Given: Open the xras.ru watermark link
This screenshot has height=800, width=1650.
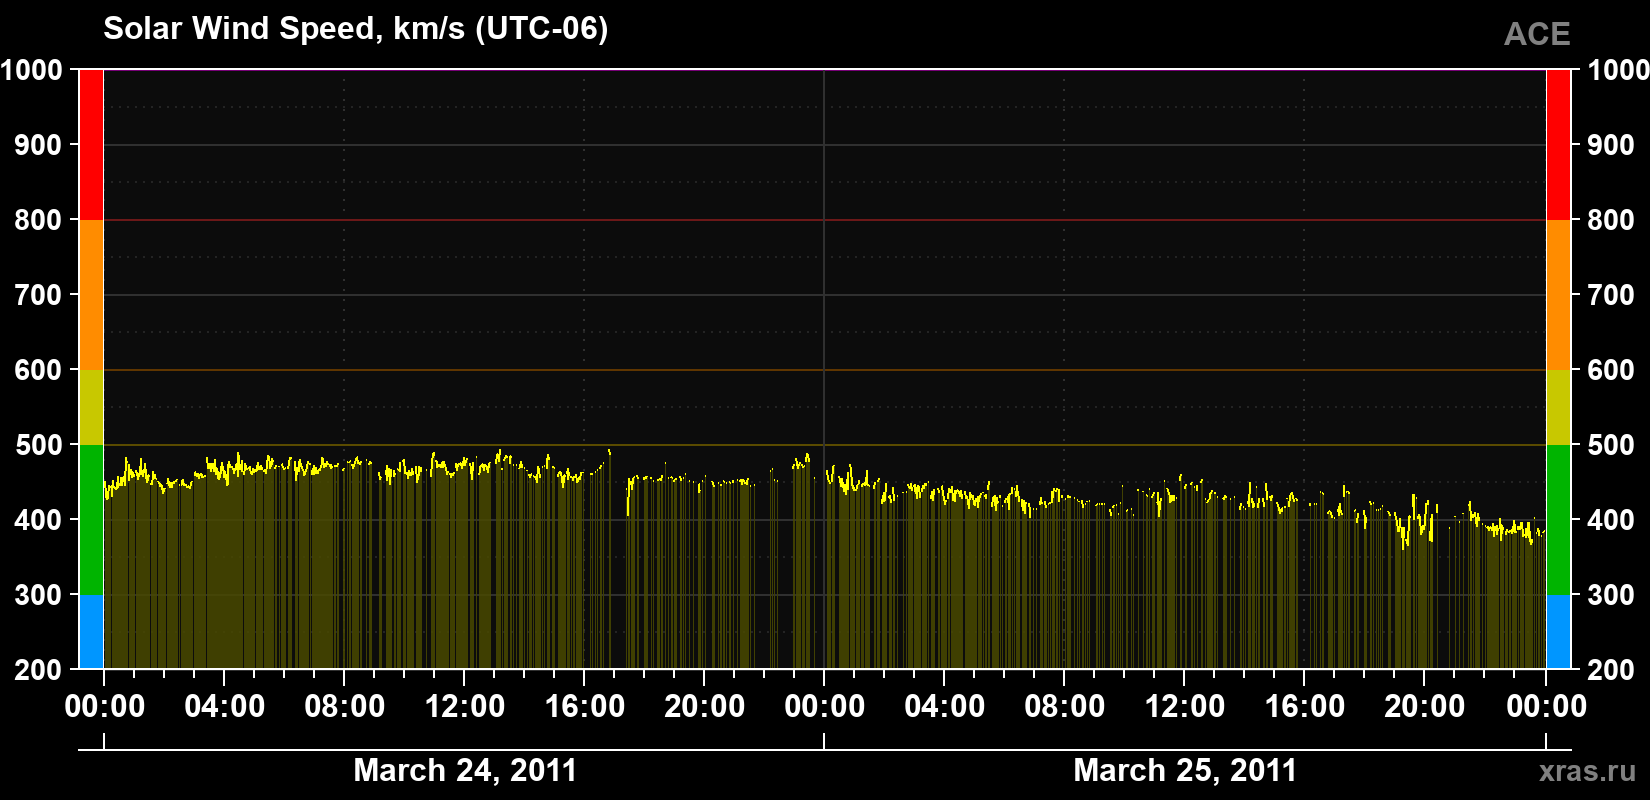Looking at the screenshot, I should tap(1588, 771).
